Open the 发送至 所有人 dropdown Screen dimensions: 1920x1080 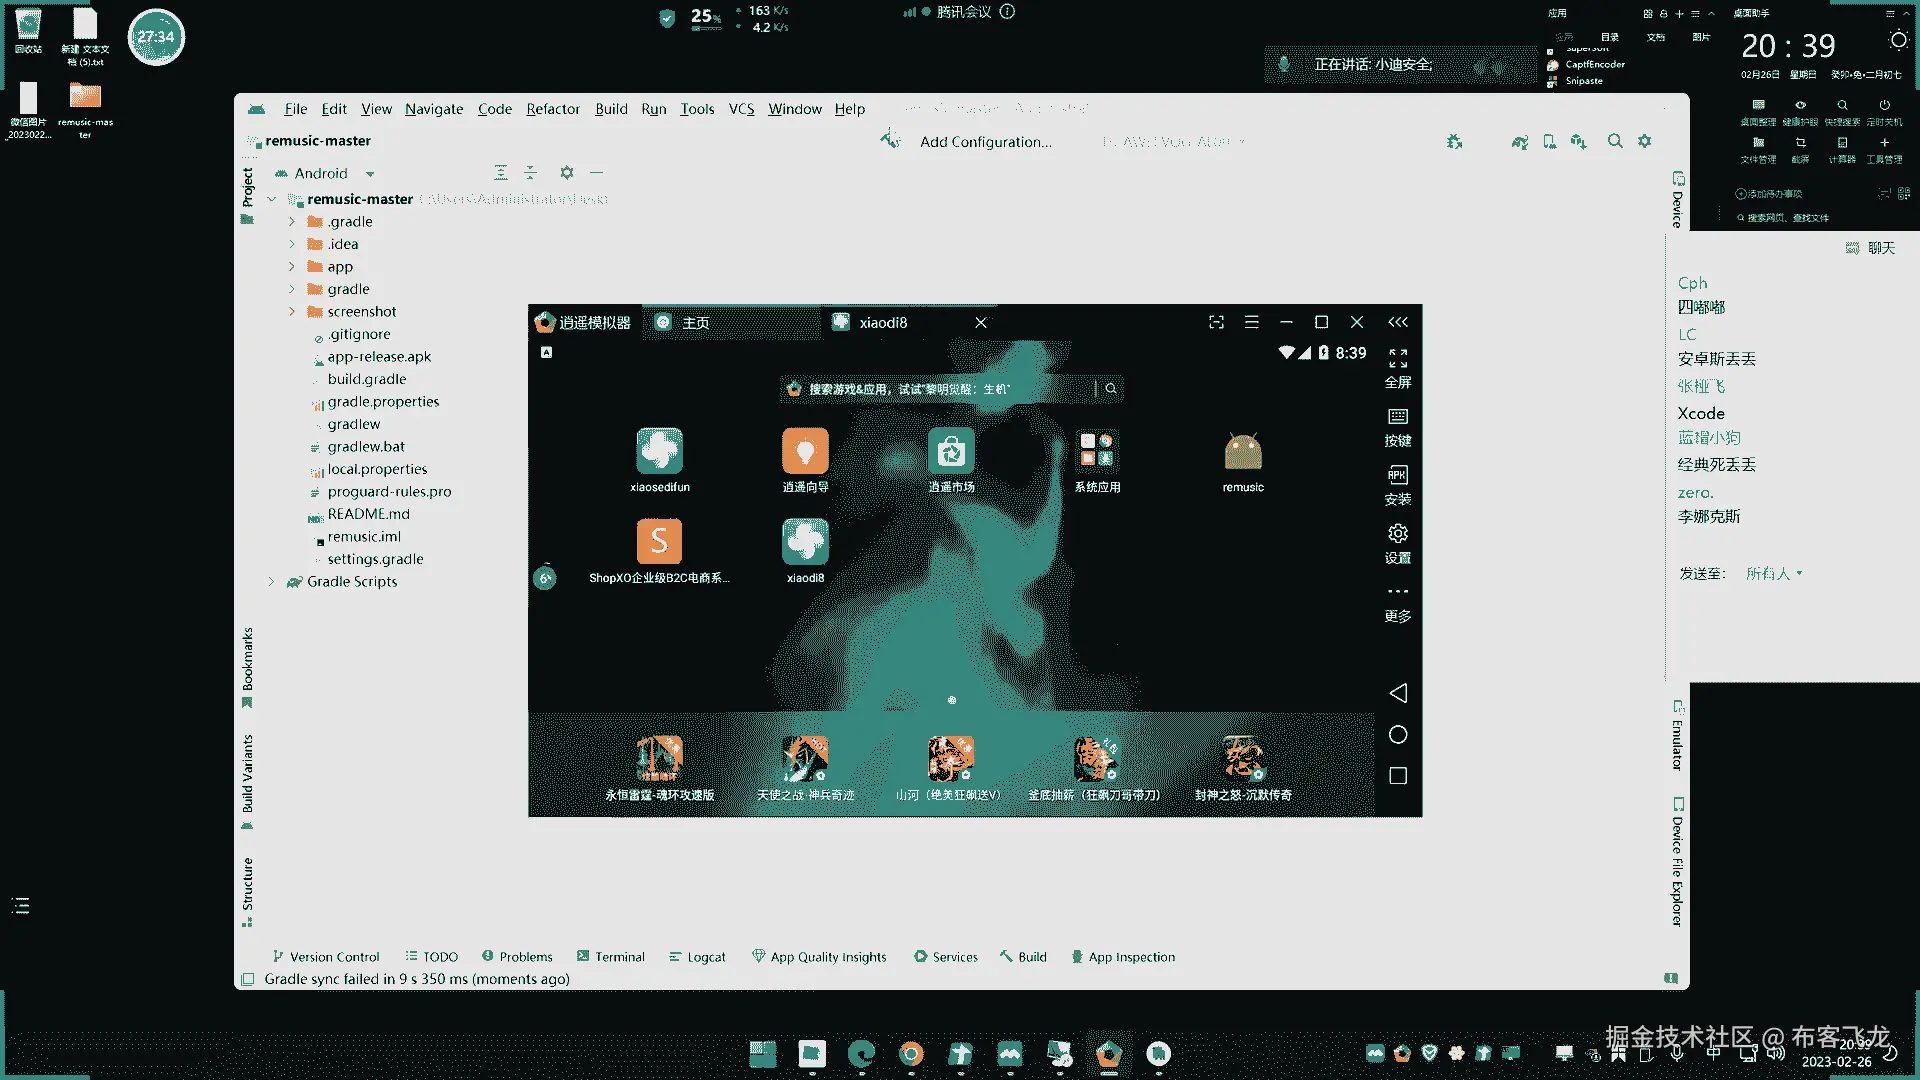1774,573
